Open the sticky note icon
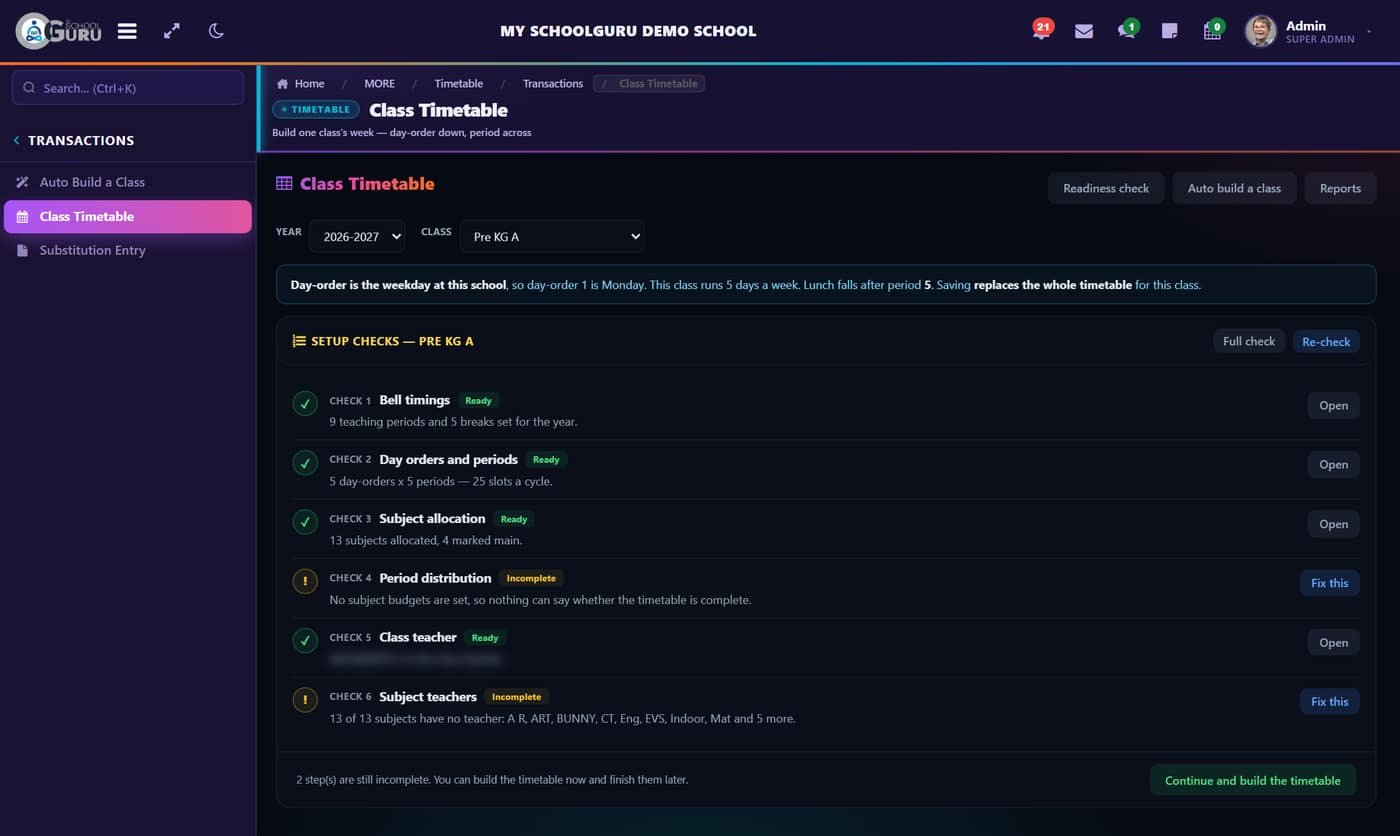 1169,31
